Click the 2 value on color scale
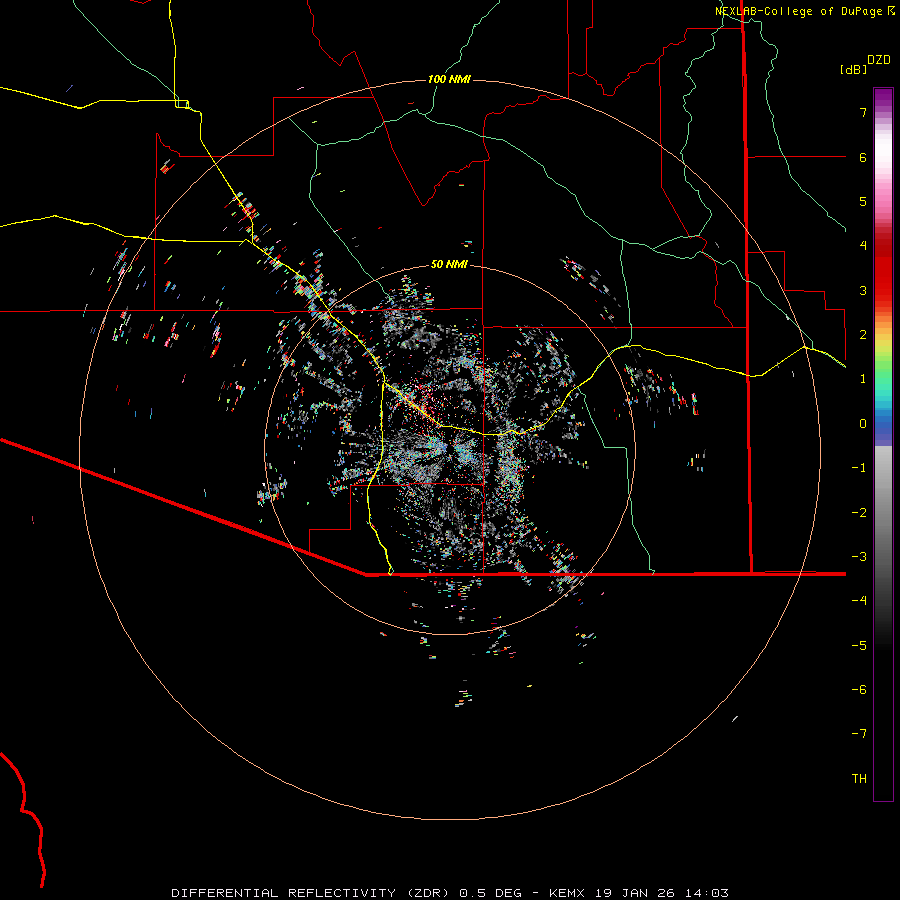 pos(863,335)
